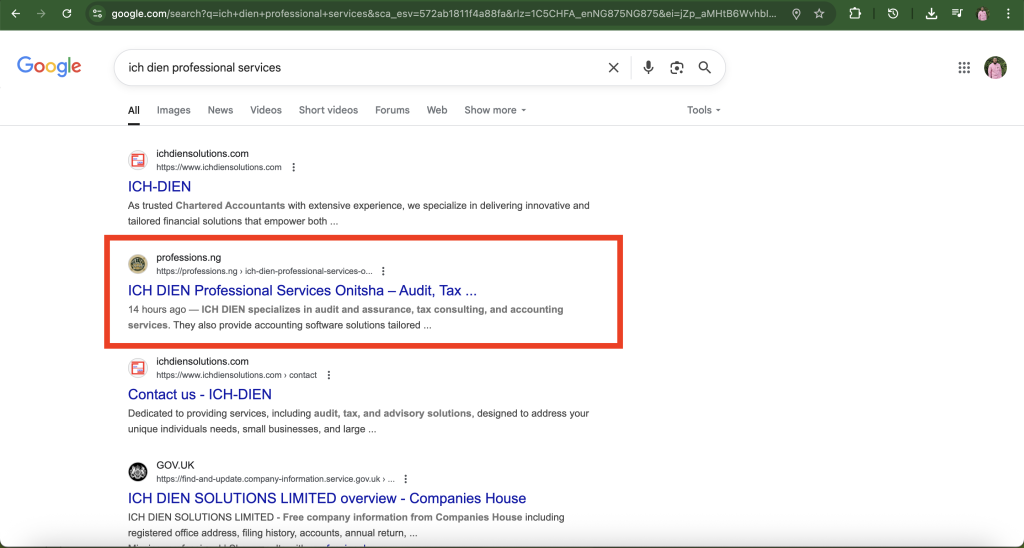1024x548 pixels.
Task: Open more options for GOV.UK result
Action: pos(406,479)
